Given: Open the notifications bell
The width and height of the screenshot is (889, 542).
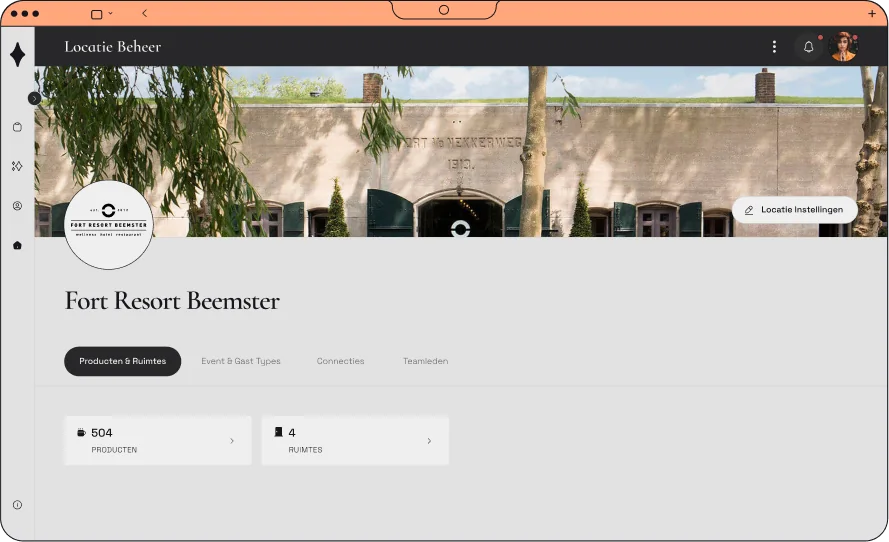Looking at the screenshot, I should pyautogui.click(x=808, y=46).
